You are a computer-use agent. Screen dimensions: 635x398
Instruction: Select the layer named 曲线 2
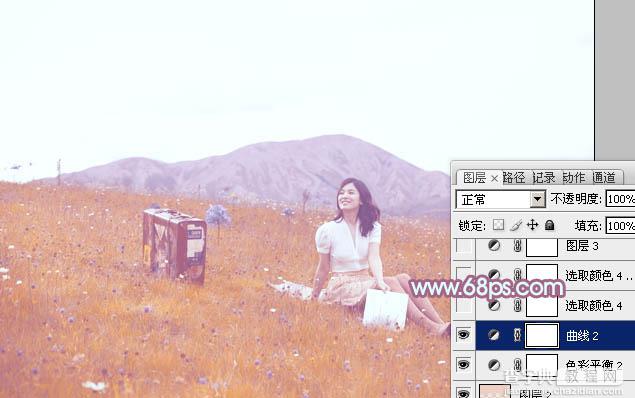[582, 335]
